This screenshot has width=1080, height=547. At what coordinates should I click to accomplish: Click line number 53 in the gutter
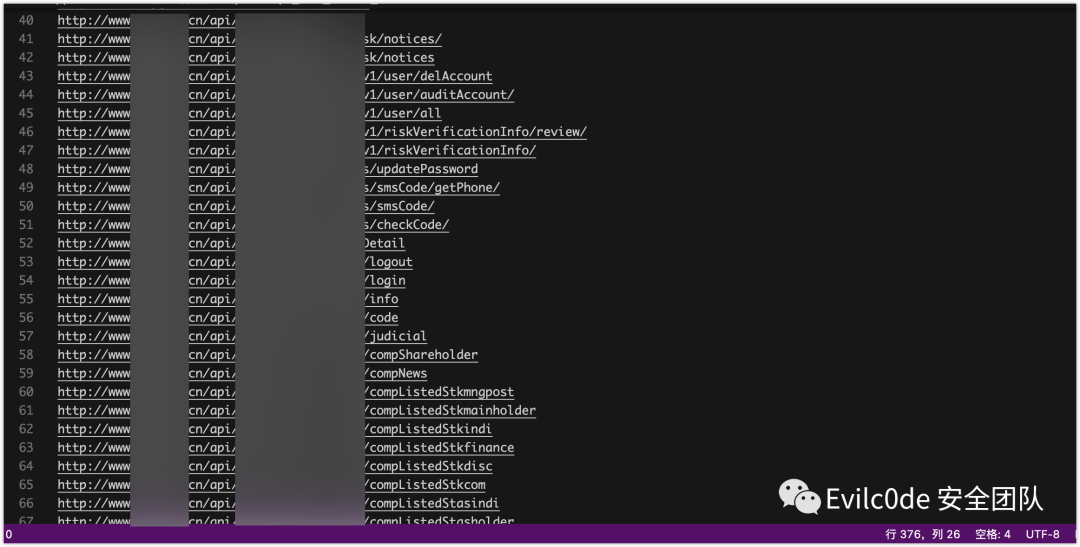(25, 262)
